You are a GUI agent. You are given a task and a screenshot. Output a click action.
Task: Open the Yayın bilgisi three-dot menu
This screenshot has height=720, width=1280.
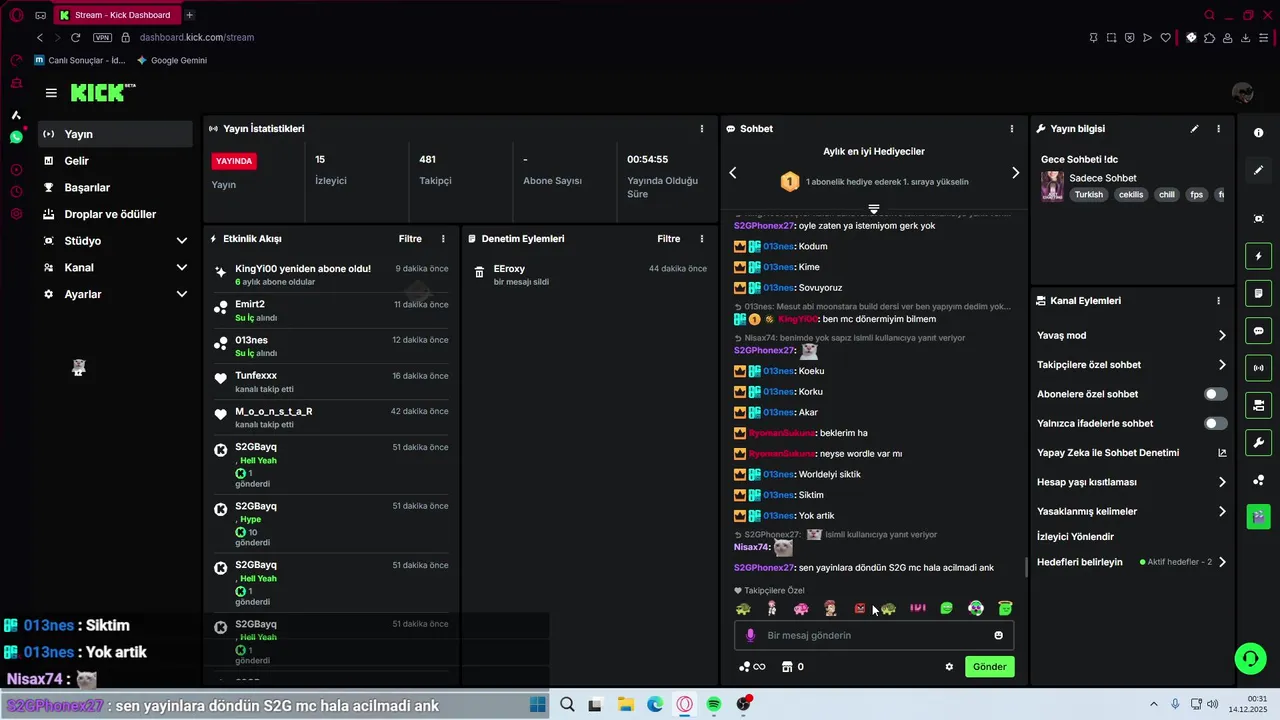pyautogui.click(x=1218, y=129)
